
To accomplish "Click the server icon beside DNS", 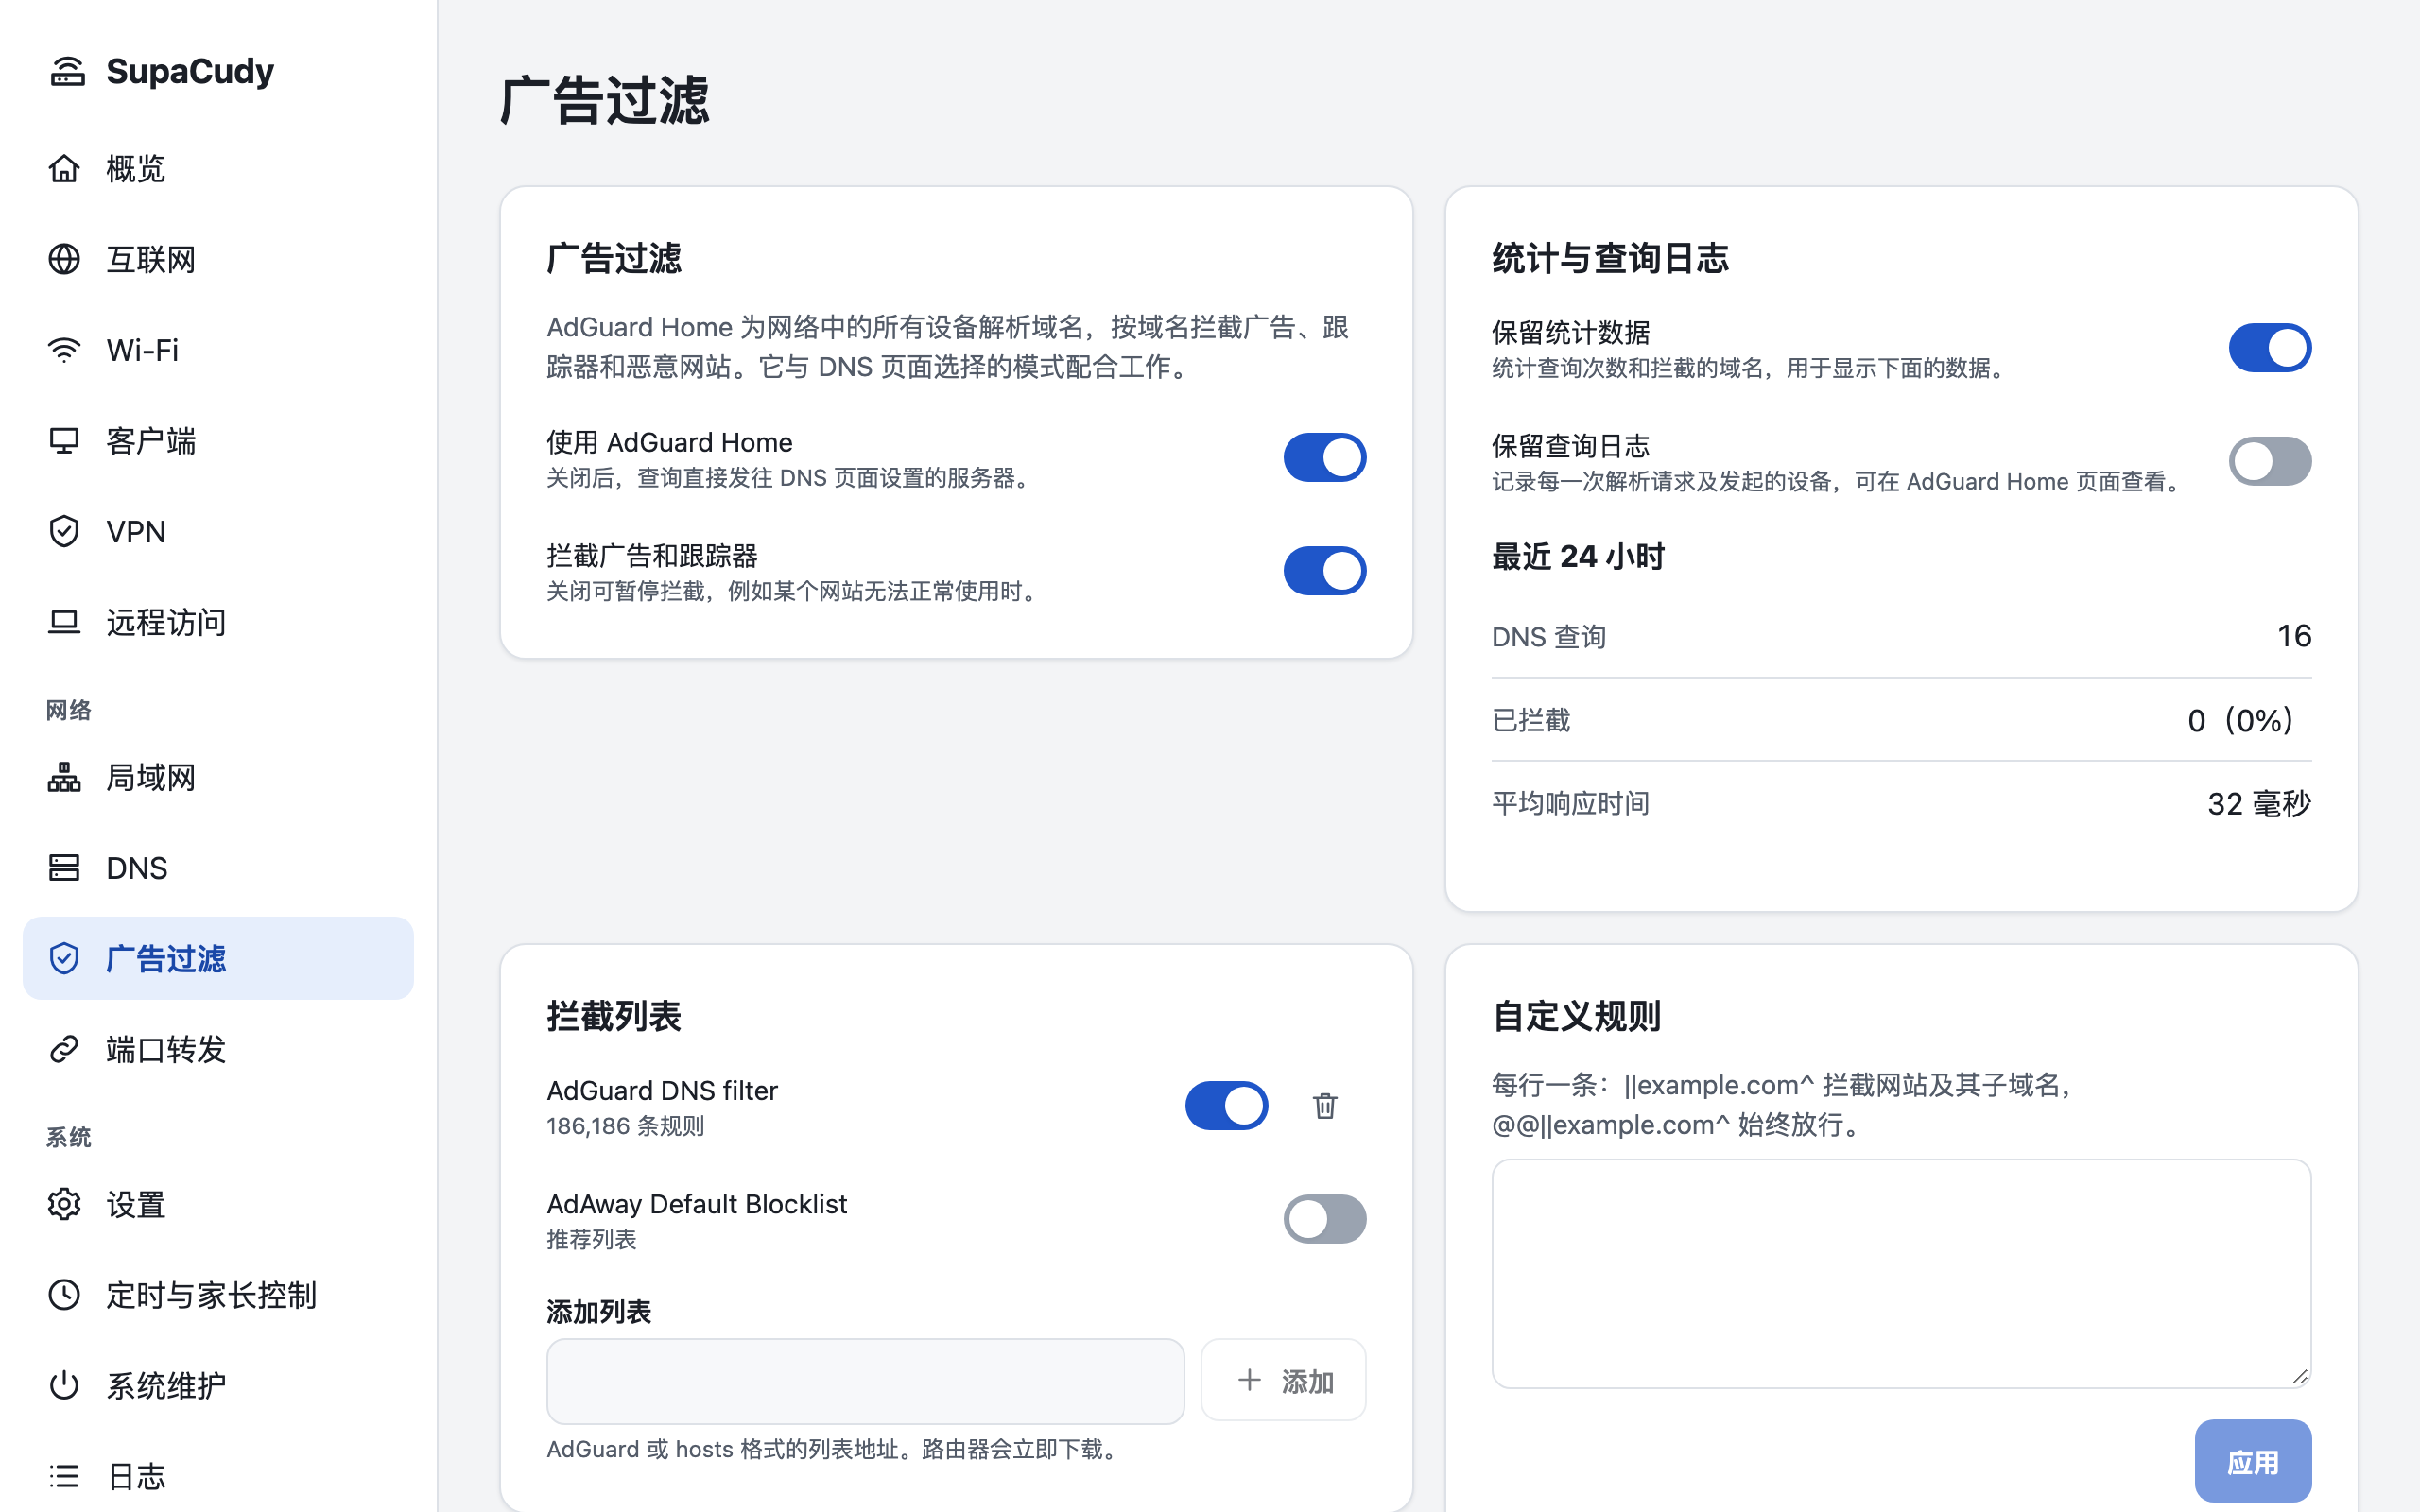I will tap(64, 867).
